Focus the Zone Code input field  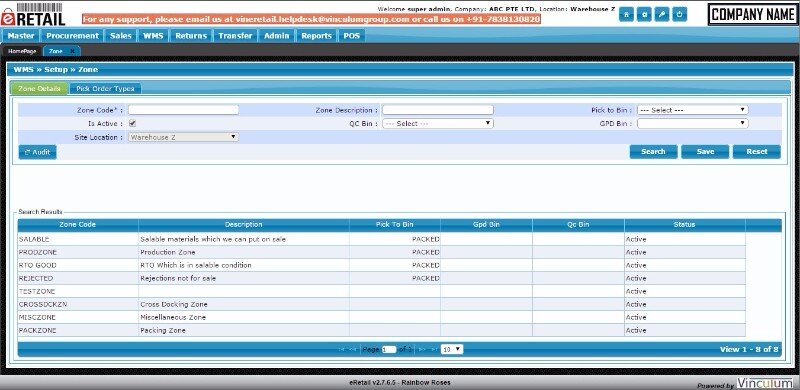tap(183, 110)
